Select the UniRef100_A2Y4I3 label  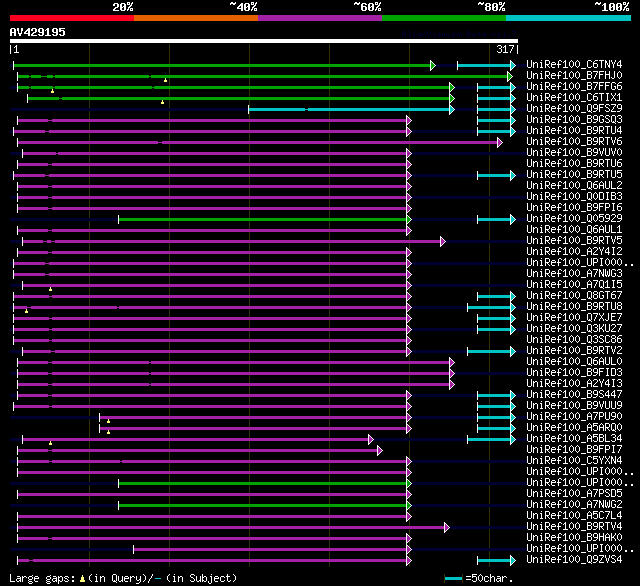point(574,384)
